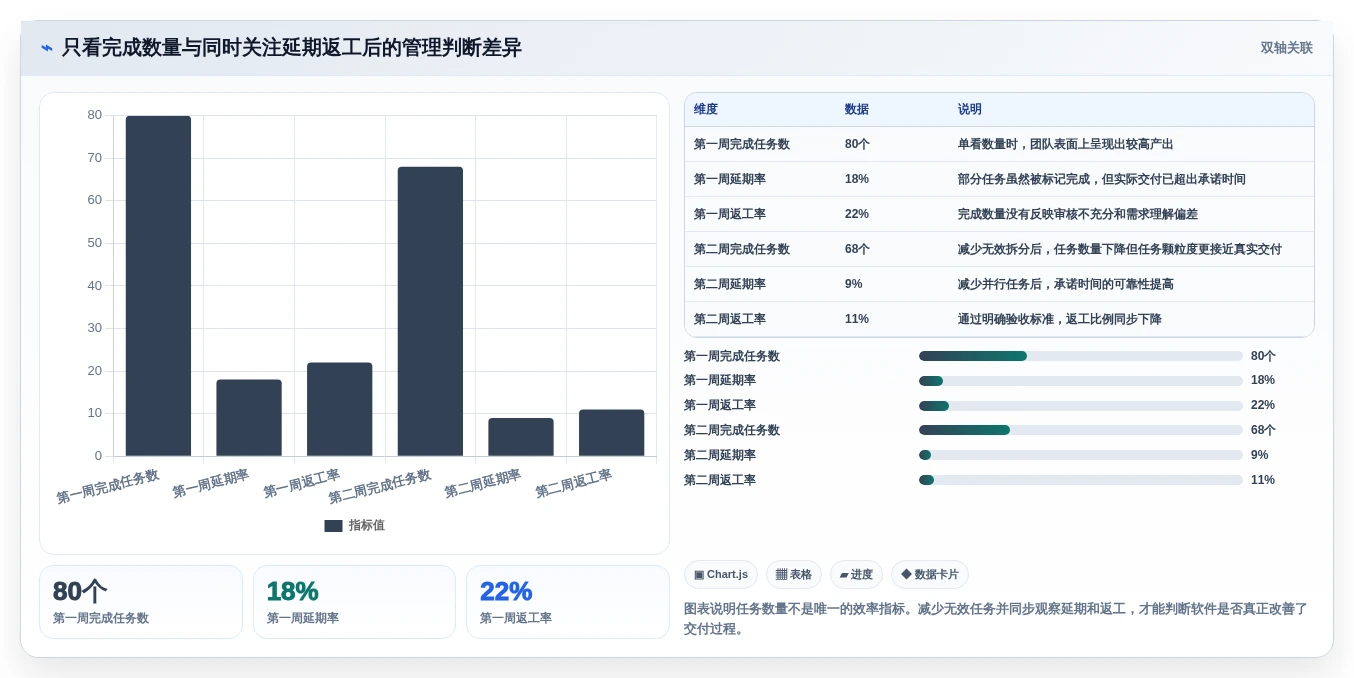
Task: Click description 完成数量没有反映审核不充分和需求理解偏差
Action: (1078, 214)
